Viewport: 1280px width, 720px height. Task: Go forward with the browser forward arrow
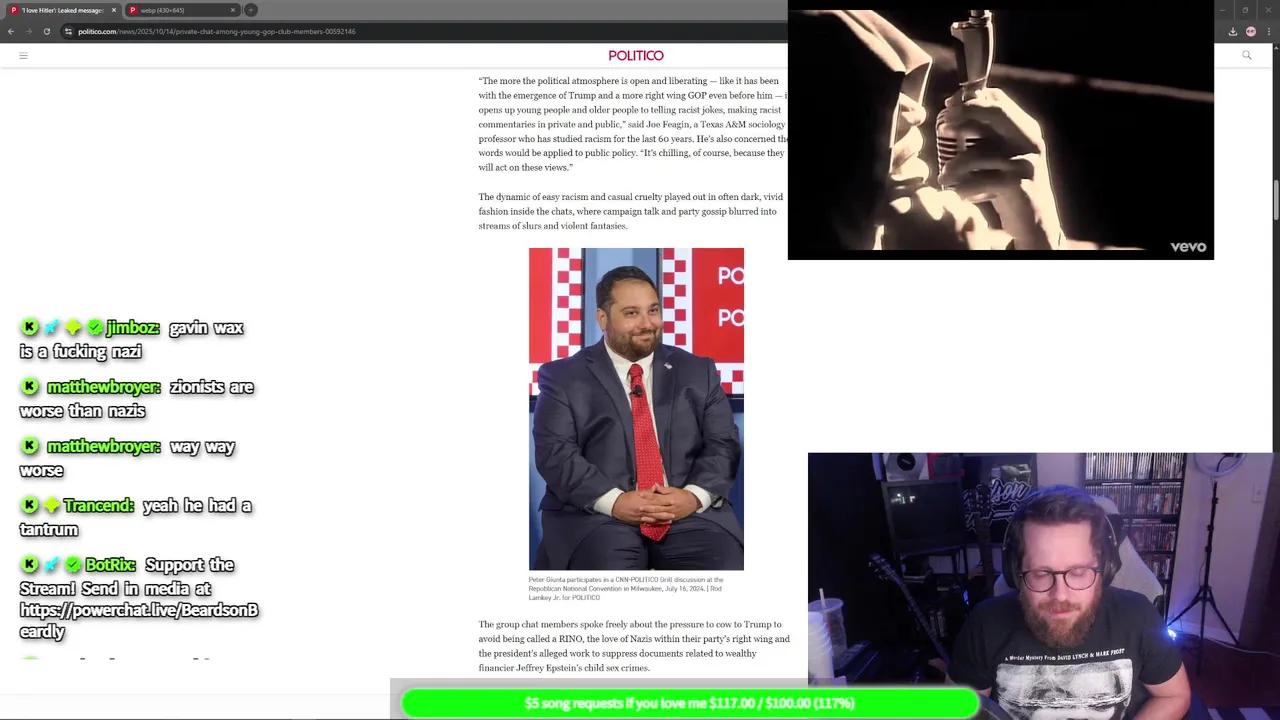pos(28,31)
